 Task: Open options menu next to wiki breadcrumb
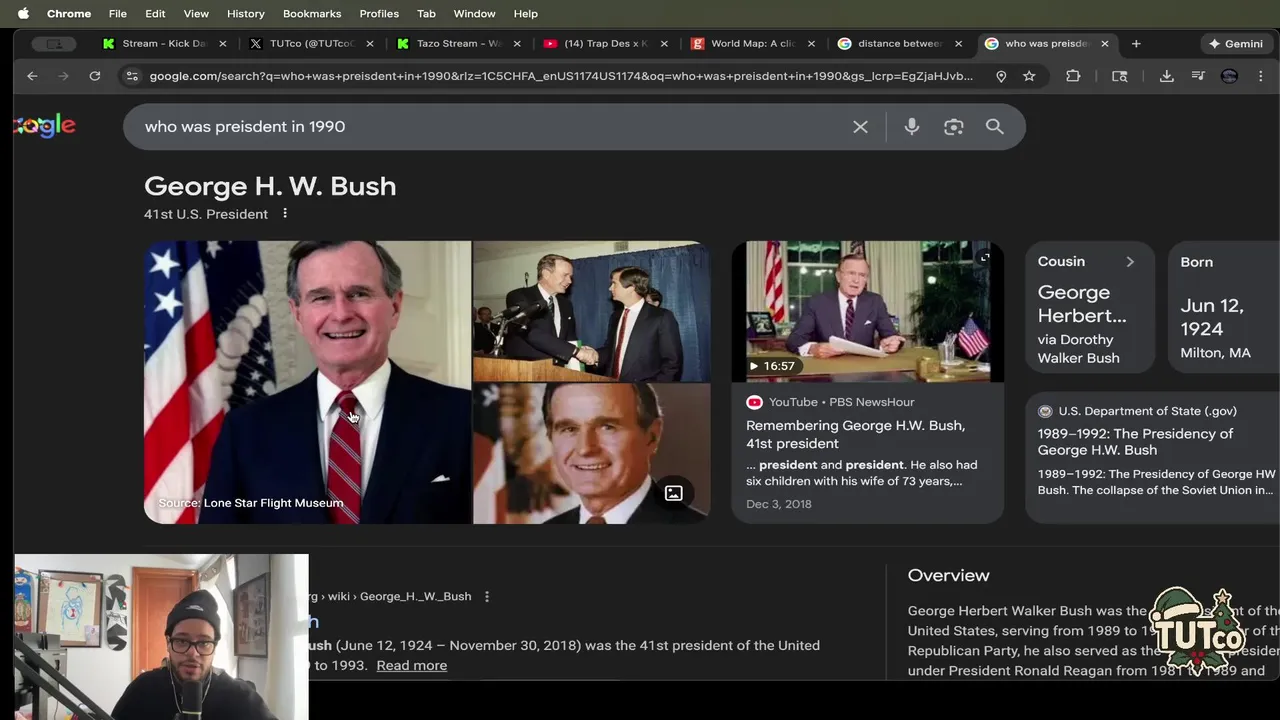pyautogui.click(x=487, y=597)
